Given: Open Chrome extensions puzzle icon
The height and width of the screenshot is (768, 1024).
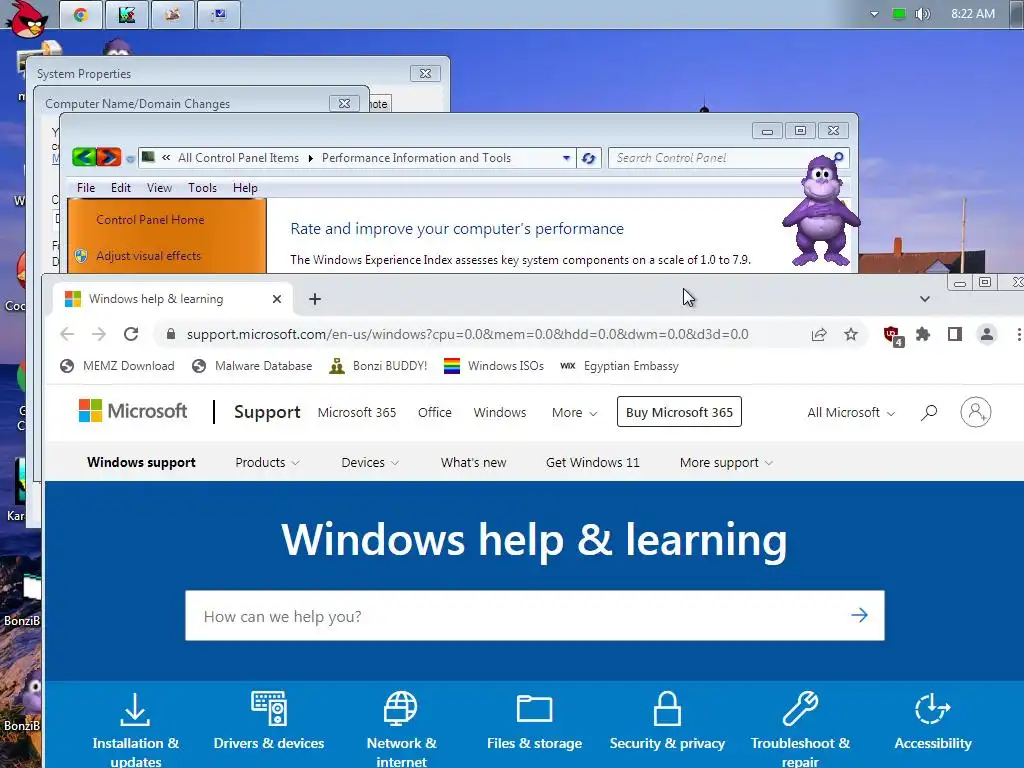Looking at the screenshot, I should coord(923,334).
